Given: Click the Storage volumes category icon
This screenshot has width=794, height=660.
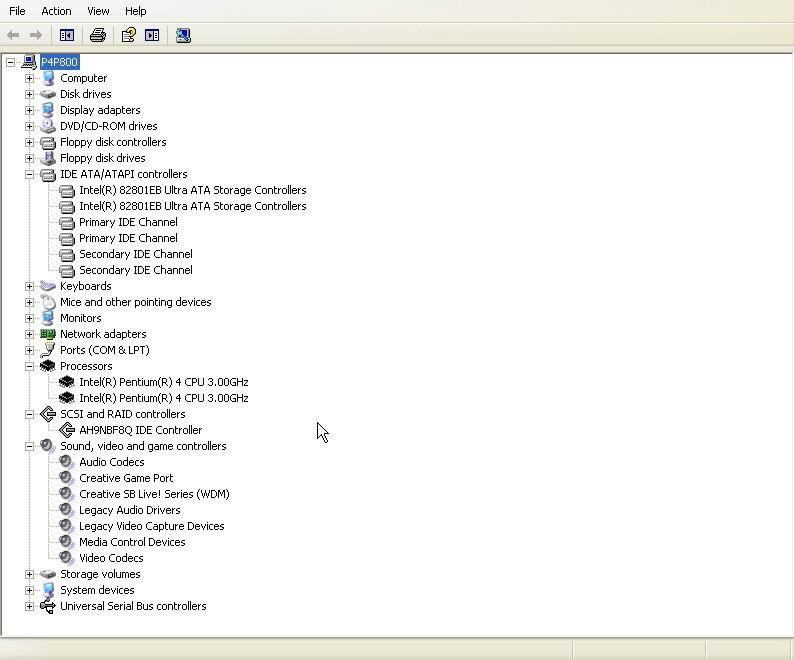Looking at the screenshot, I should (48, 574).
